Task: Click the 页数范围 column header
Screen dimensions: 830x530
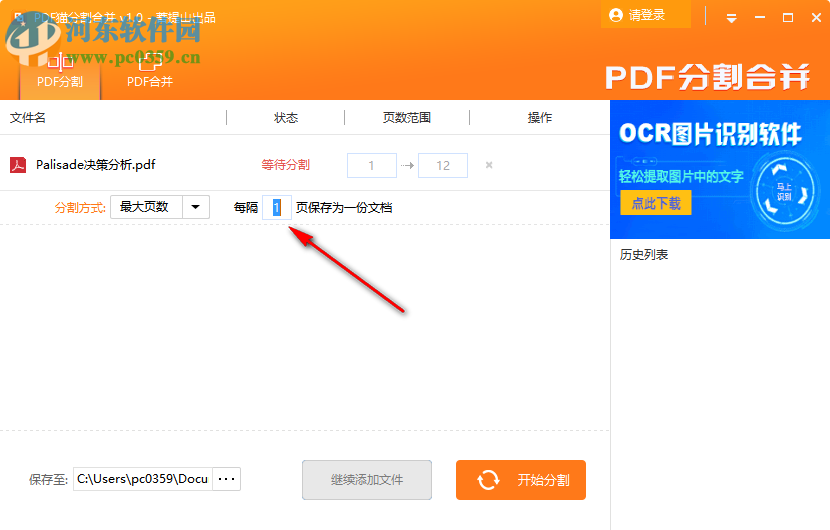Action: [x=407, y=118]
